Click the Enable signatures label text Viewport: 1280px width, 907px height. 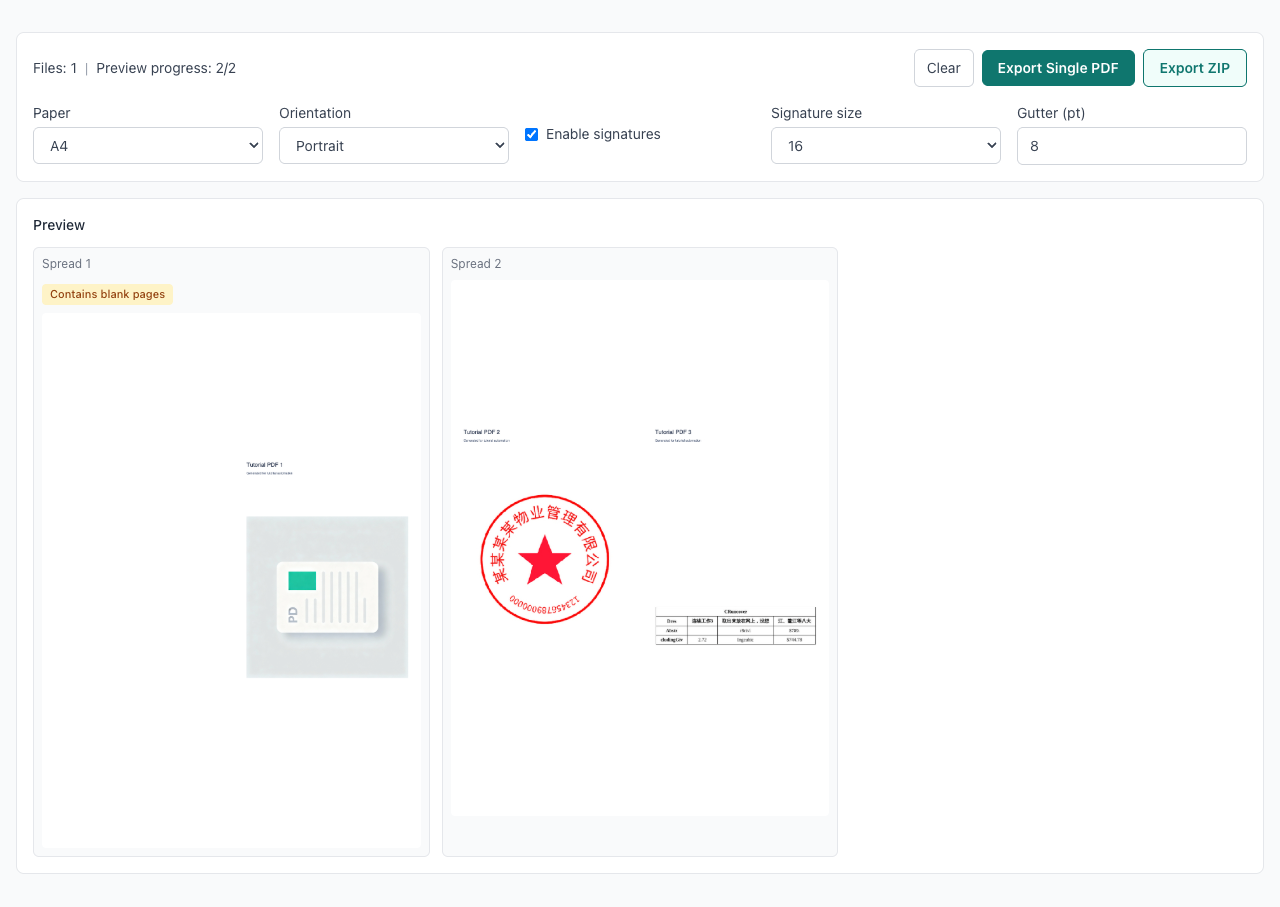(x=603, y=134)
